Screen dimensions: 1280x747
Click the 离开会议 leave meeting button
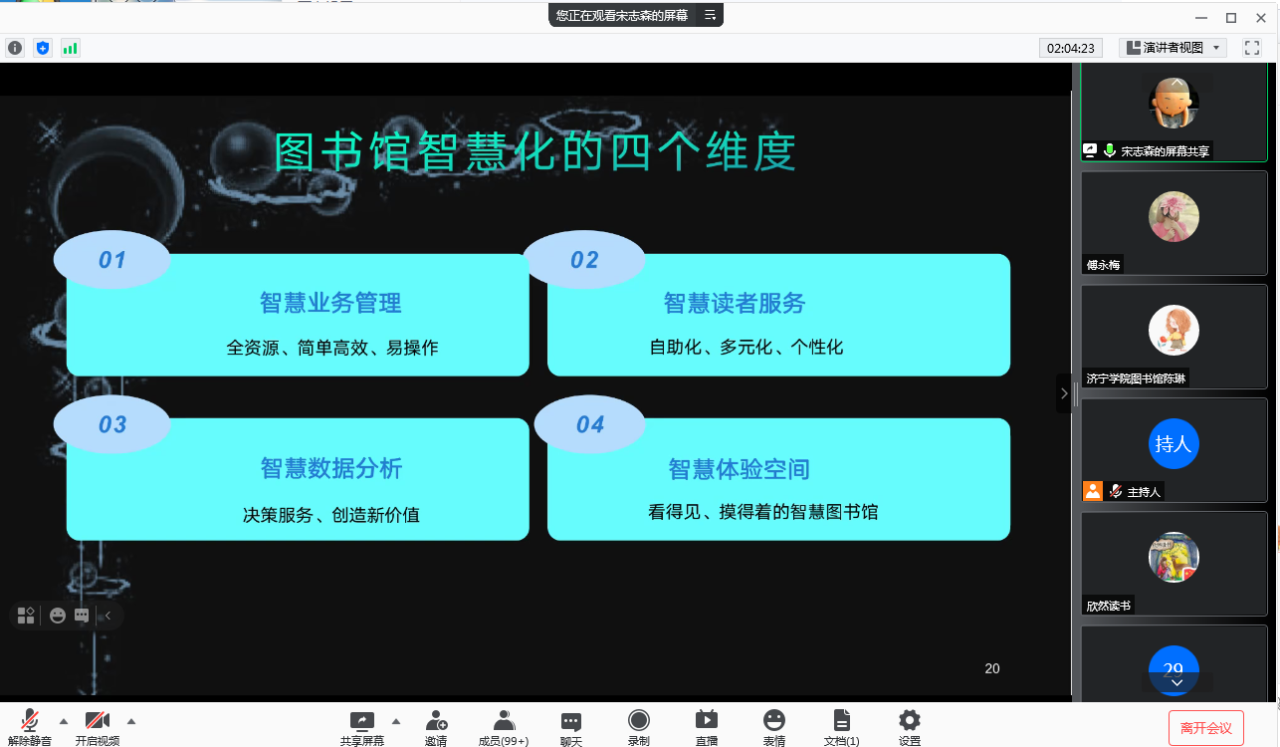[1205, 727]
